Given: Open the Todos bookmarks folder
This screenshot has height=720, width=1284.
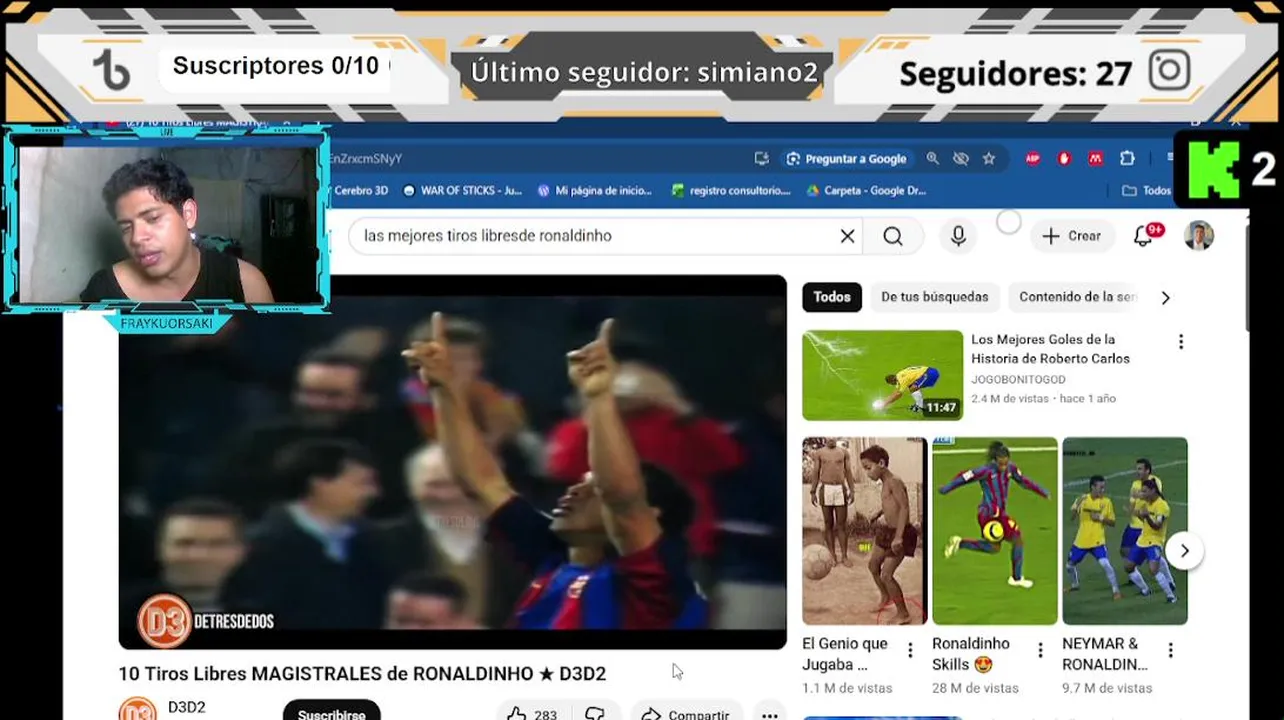Looking at the screenshot, I should (1146, 190).
